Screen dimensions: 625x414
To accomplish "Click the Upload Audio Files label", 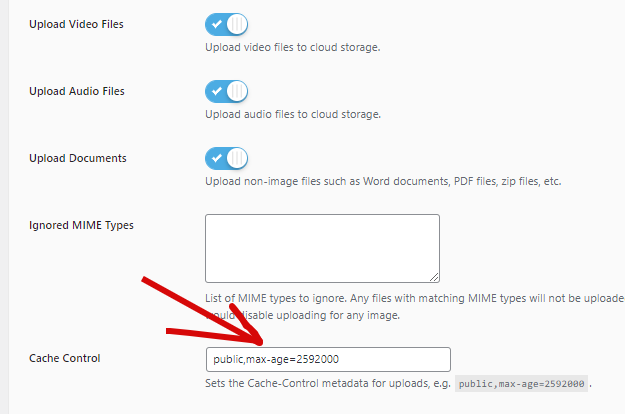I will click(x=77, y=91).
